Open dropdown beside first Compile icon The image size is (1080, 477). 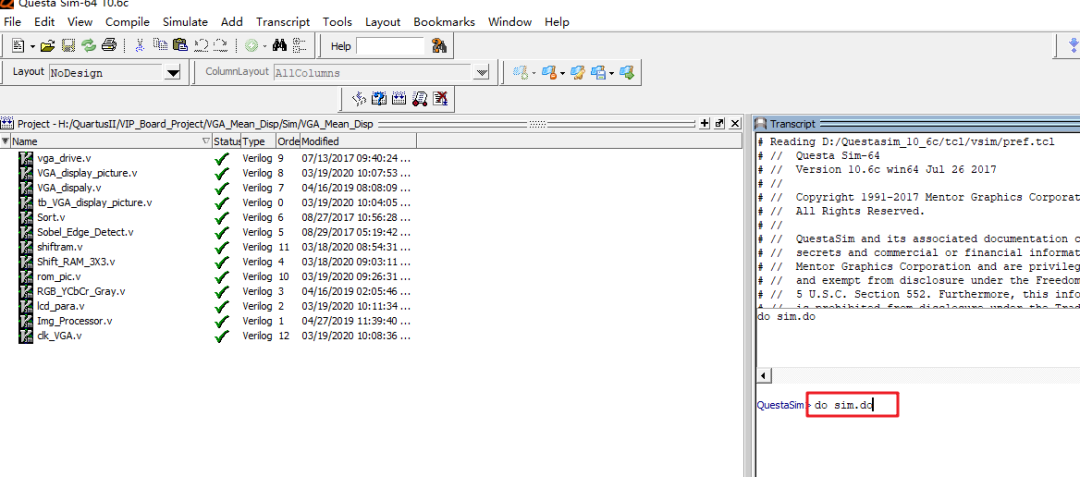(x=534, y=73)
